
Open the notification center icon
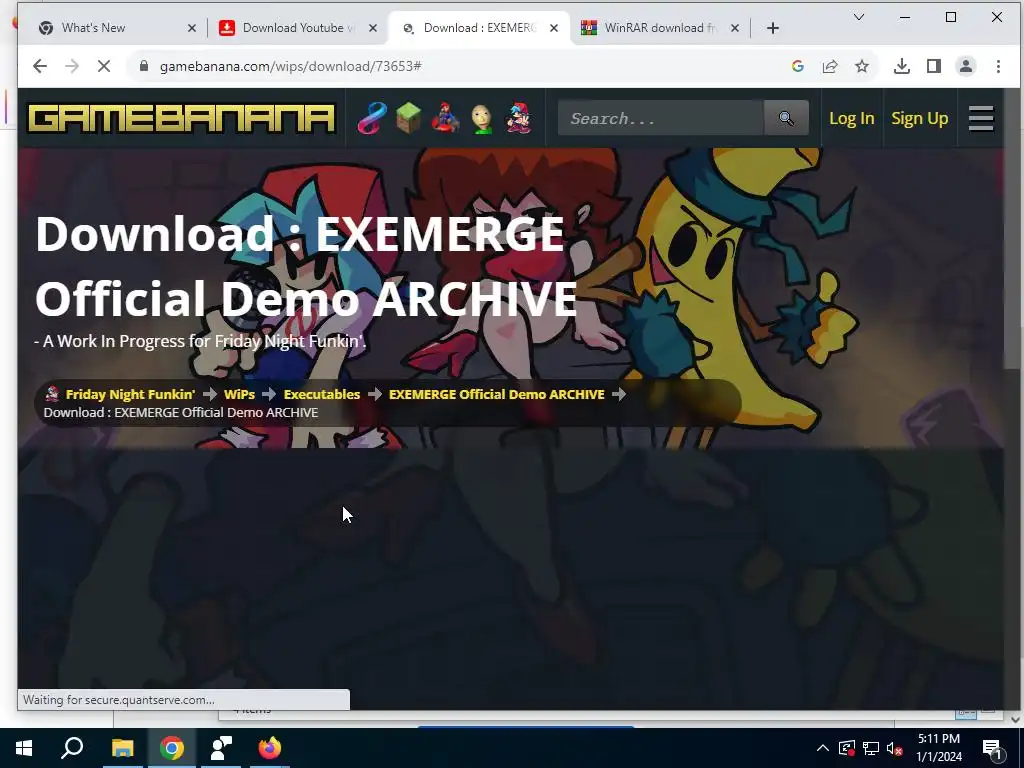[992, 749]
